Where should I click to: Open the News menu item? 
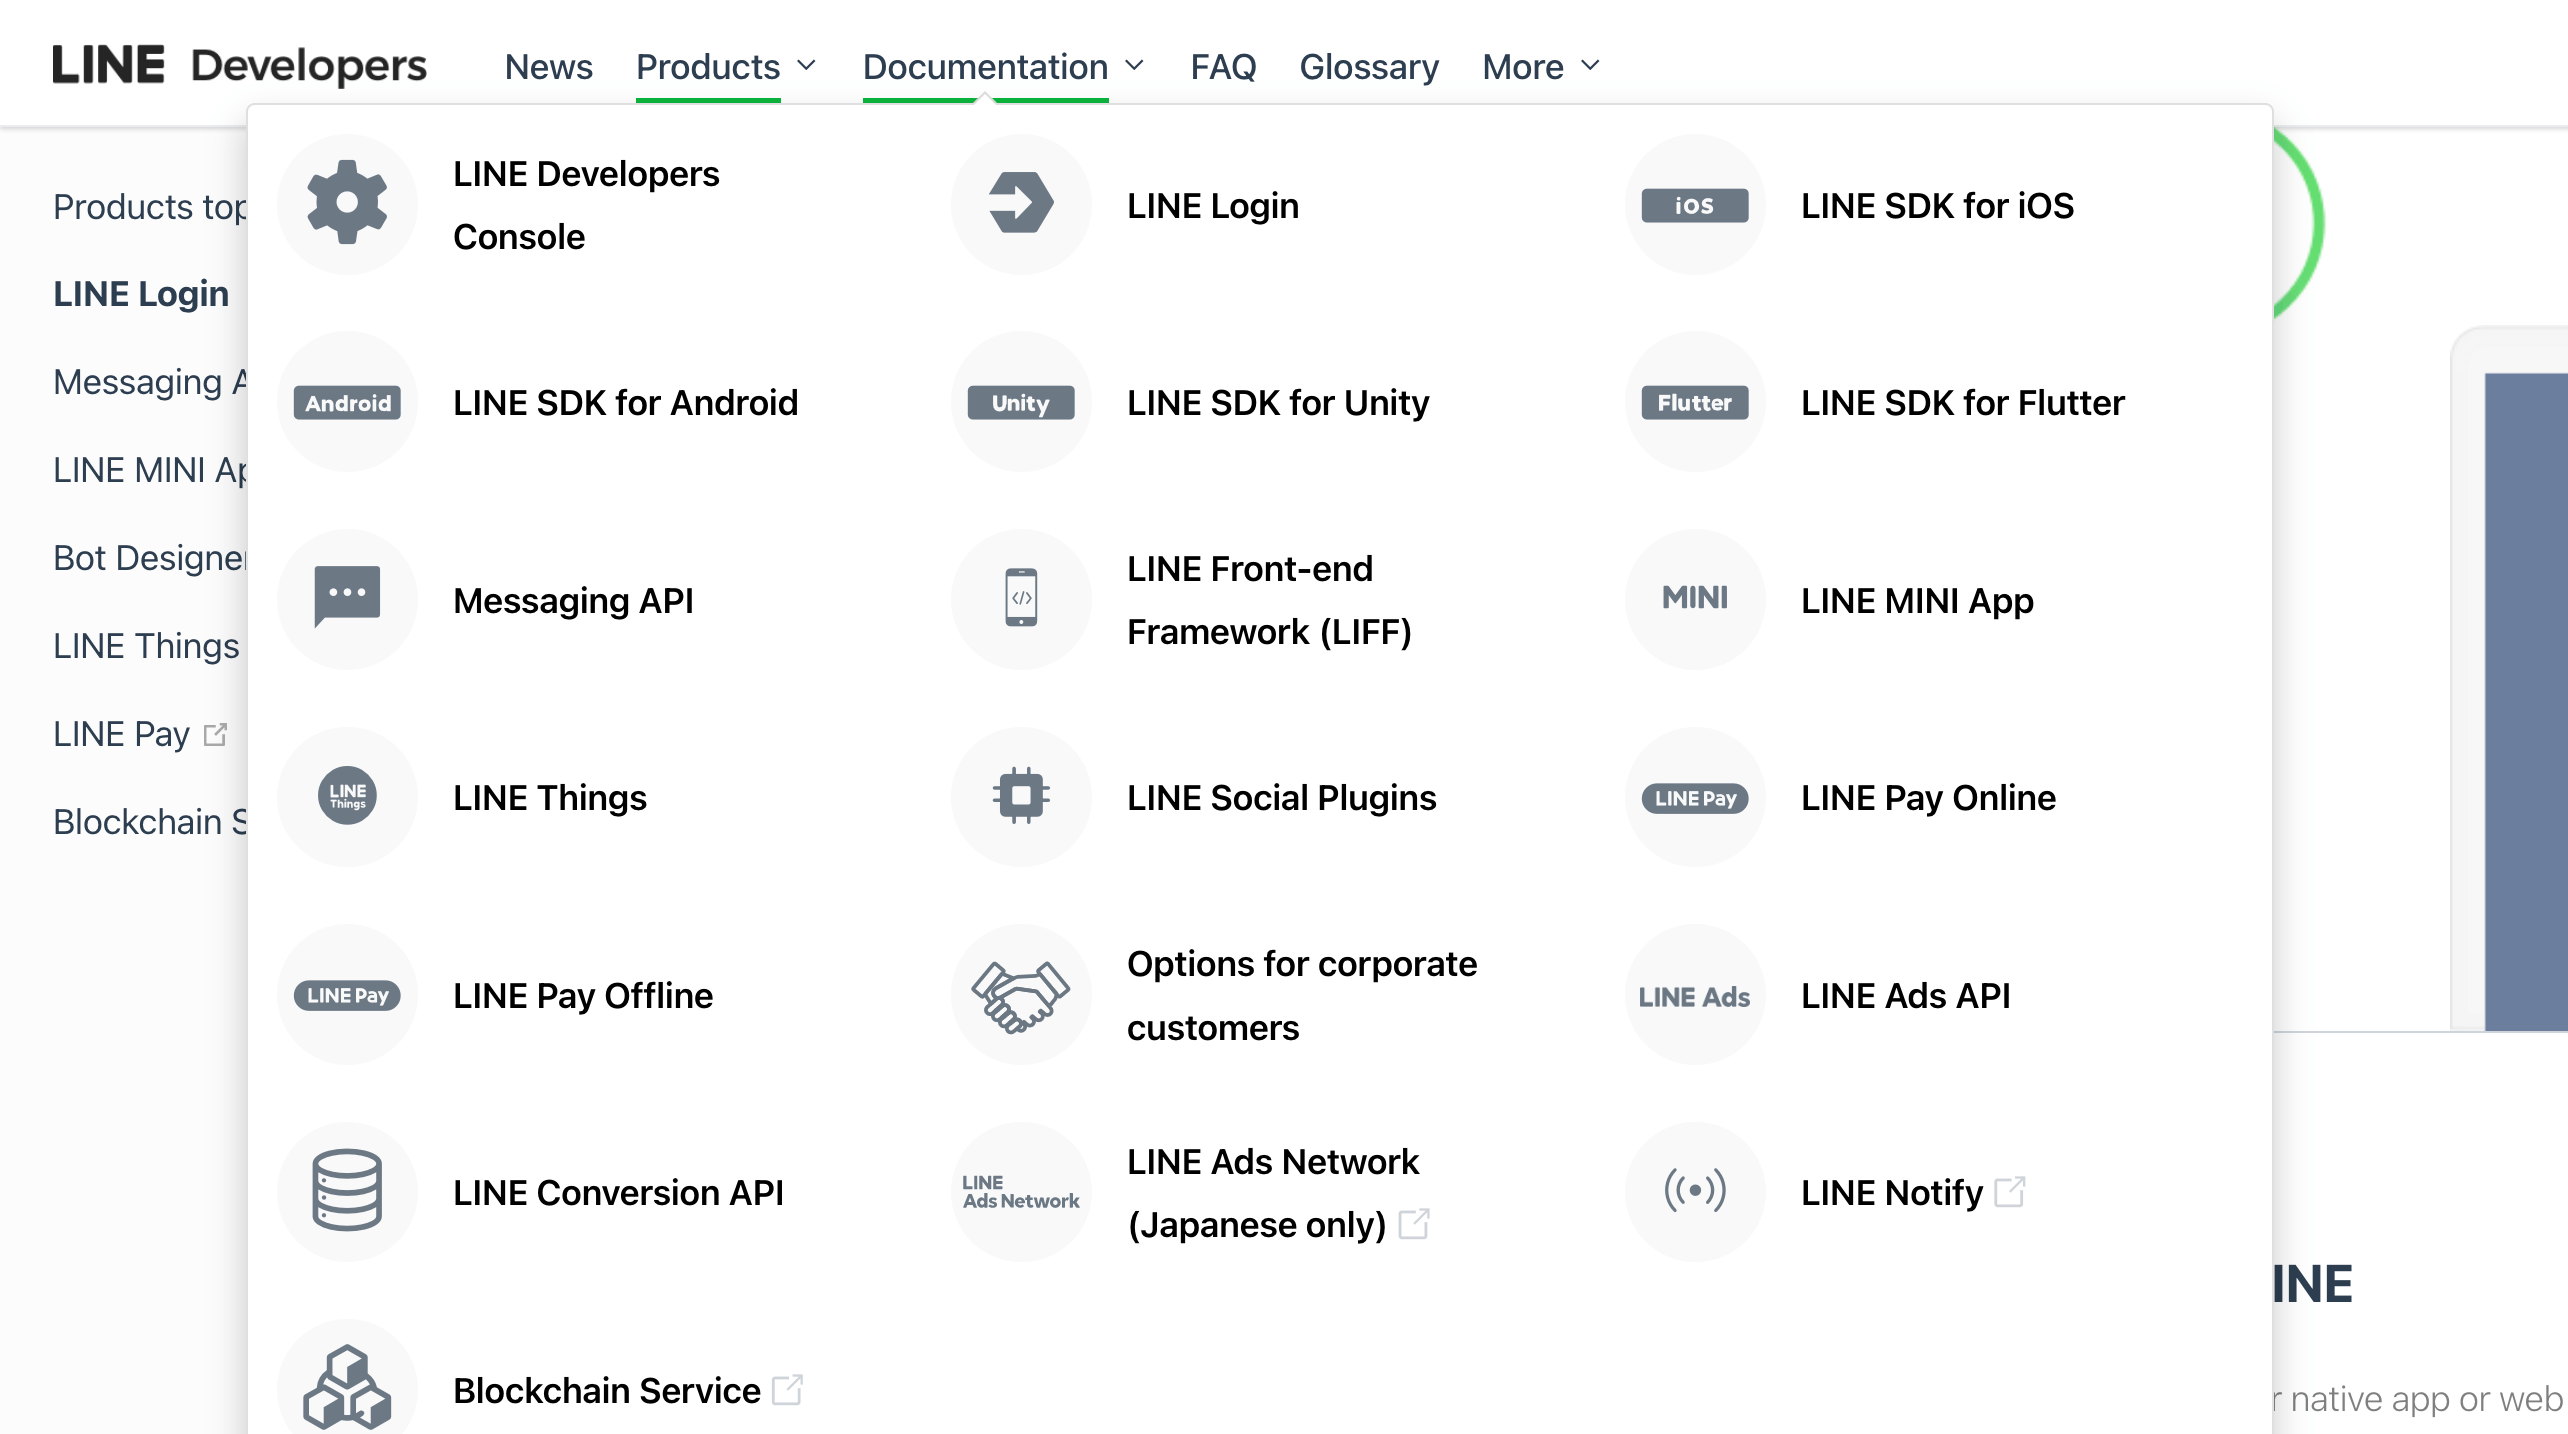click(548, 66)
